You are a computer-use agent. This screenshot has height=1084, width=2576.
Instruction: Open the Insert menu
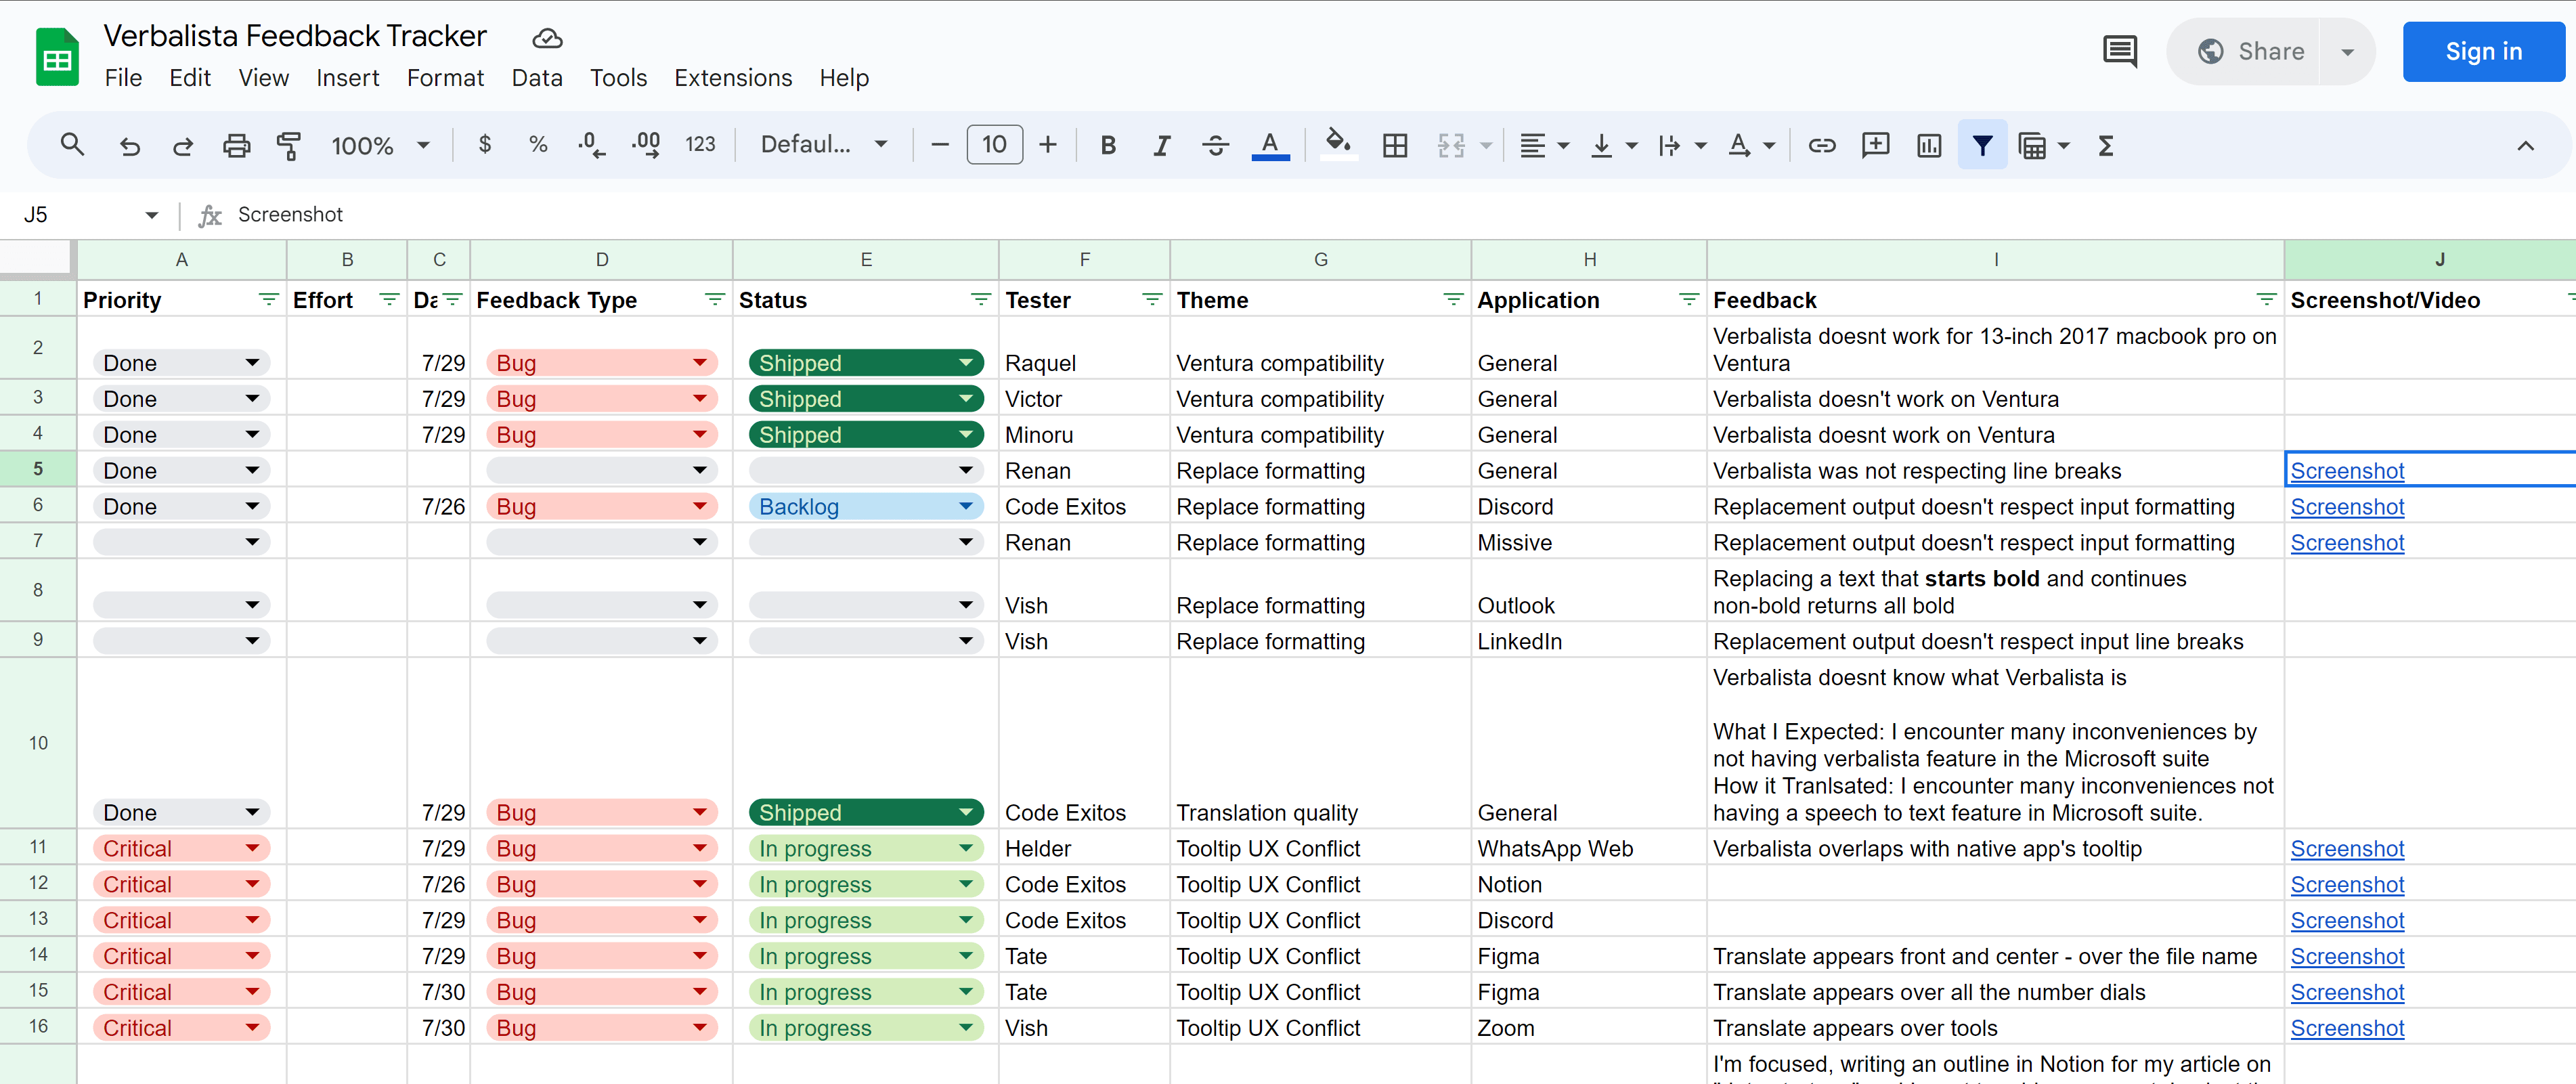point(347,78)
